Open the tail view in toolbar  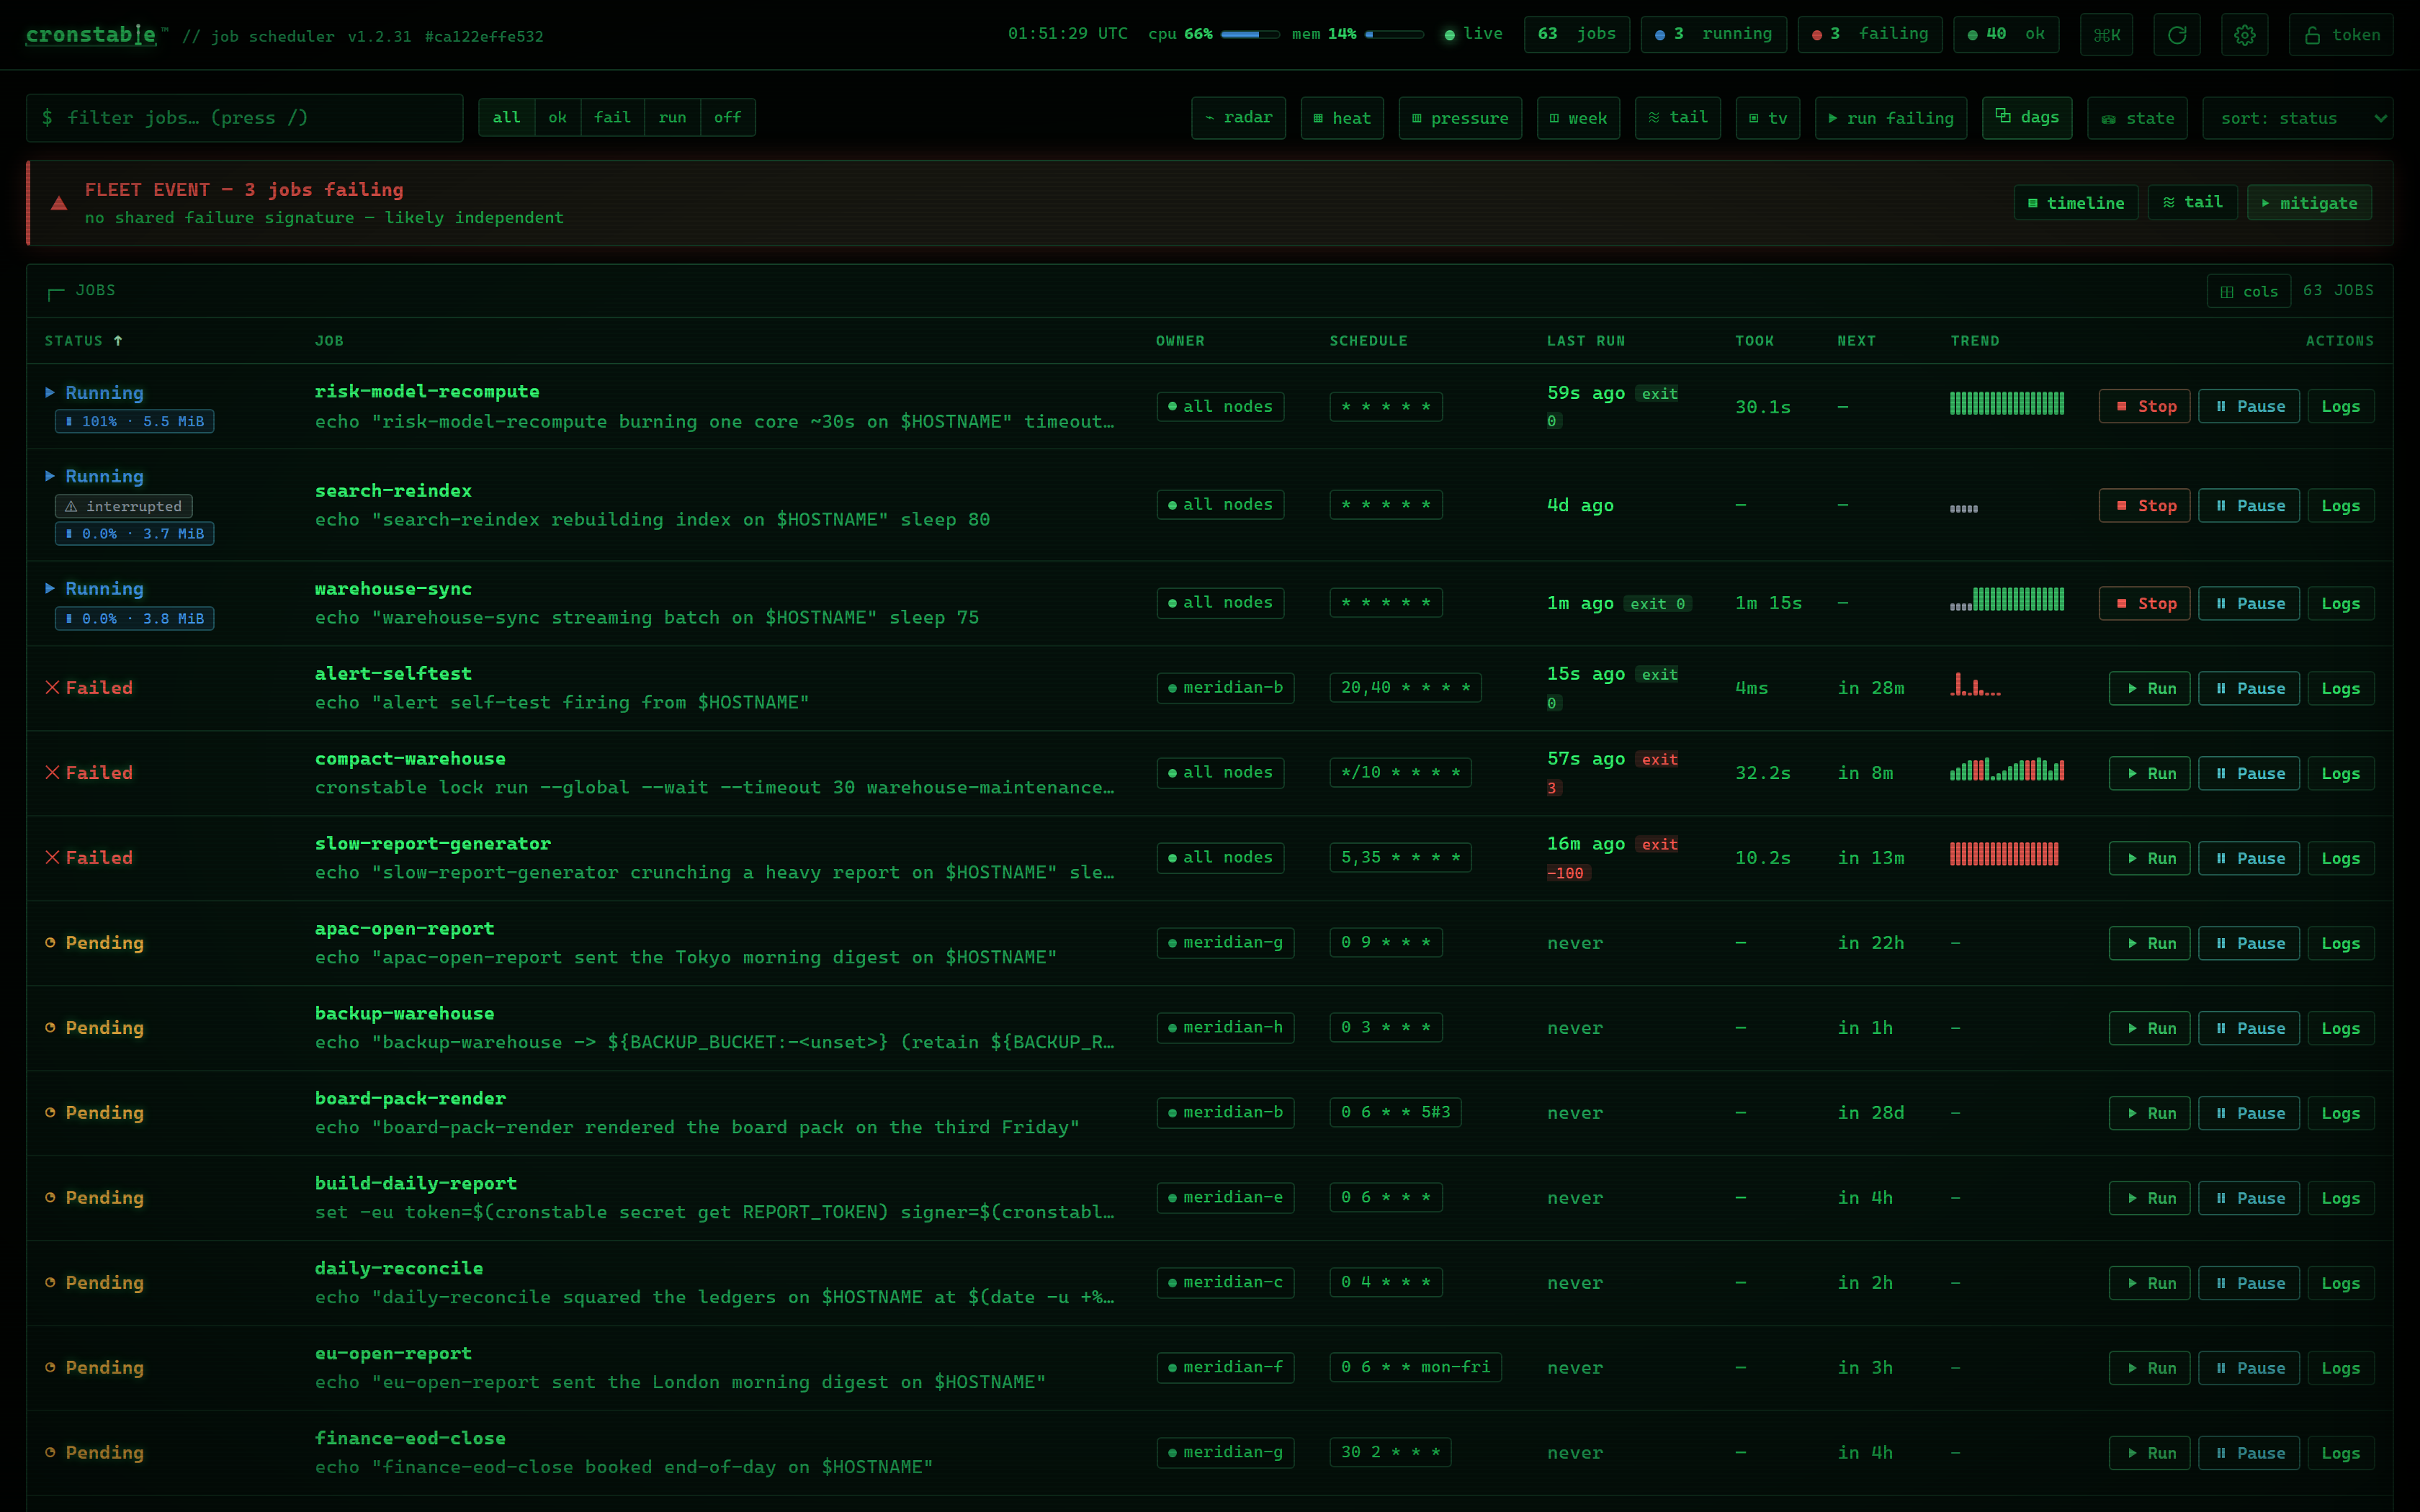tap(1678, 118)
